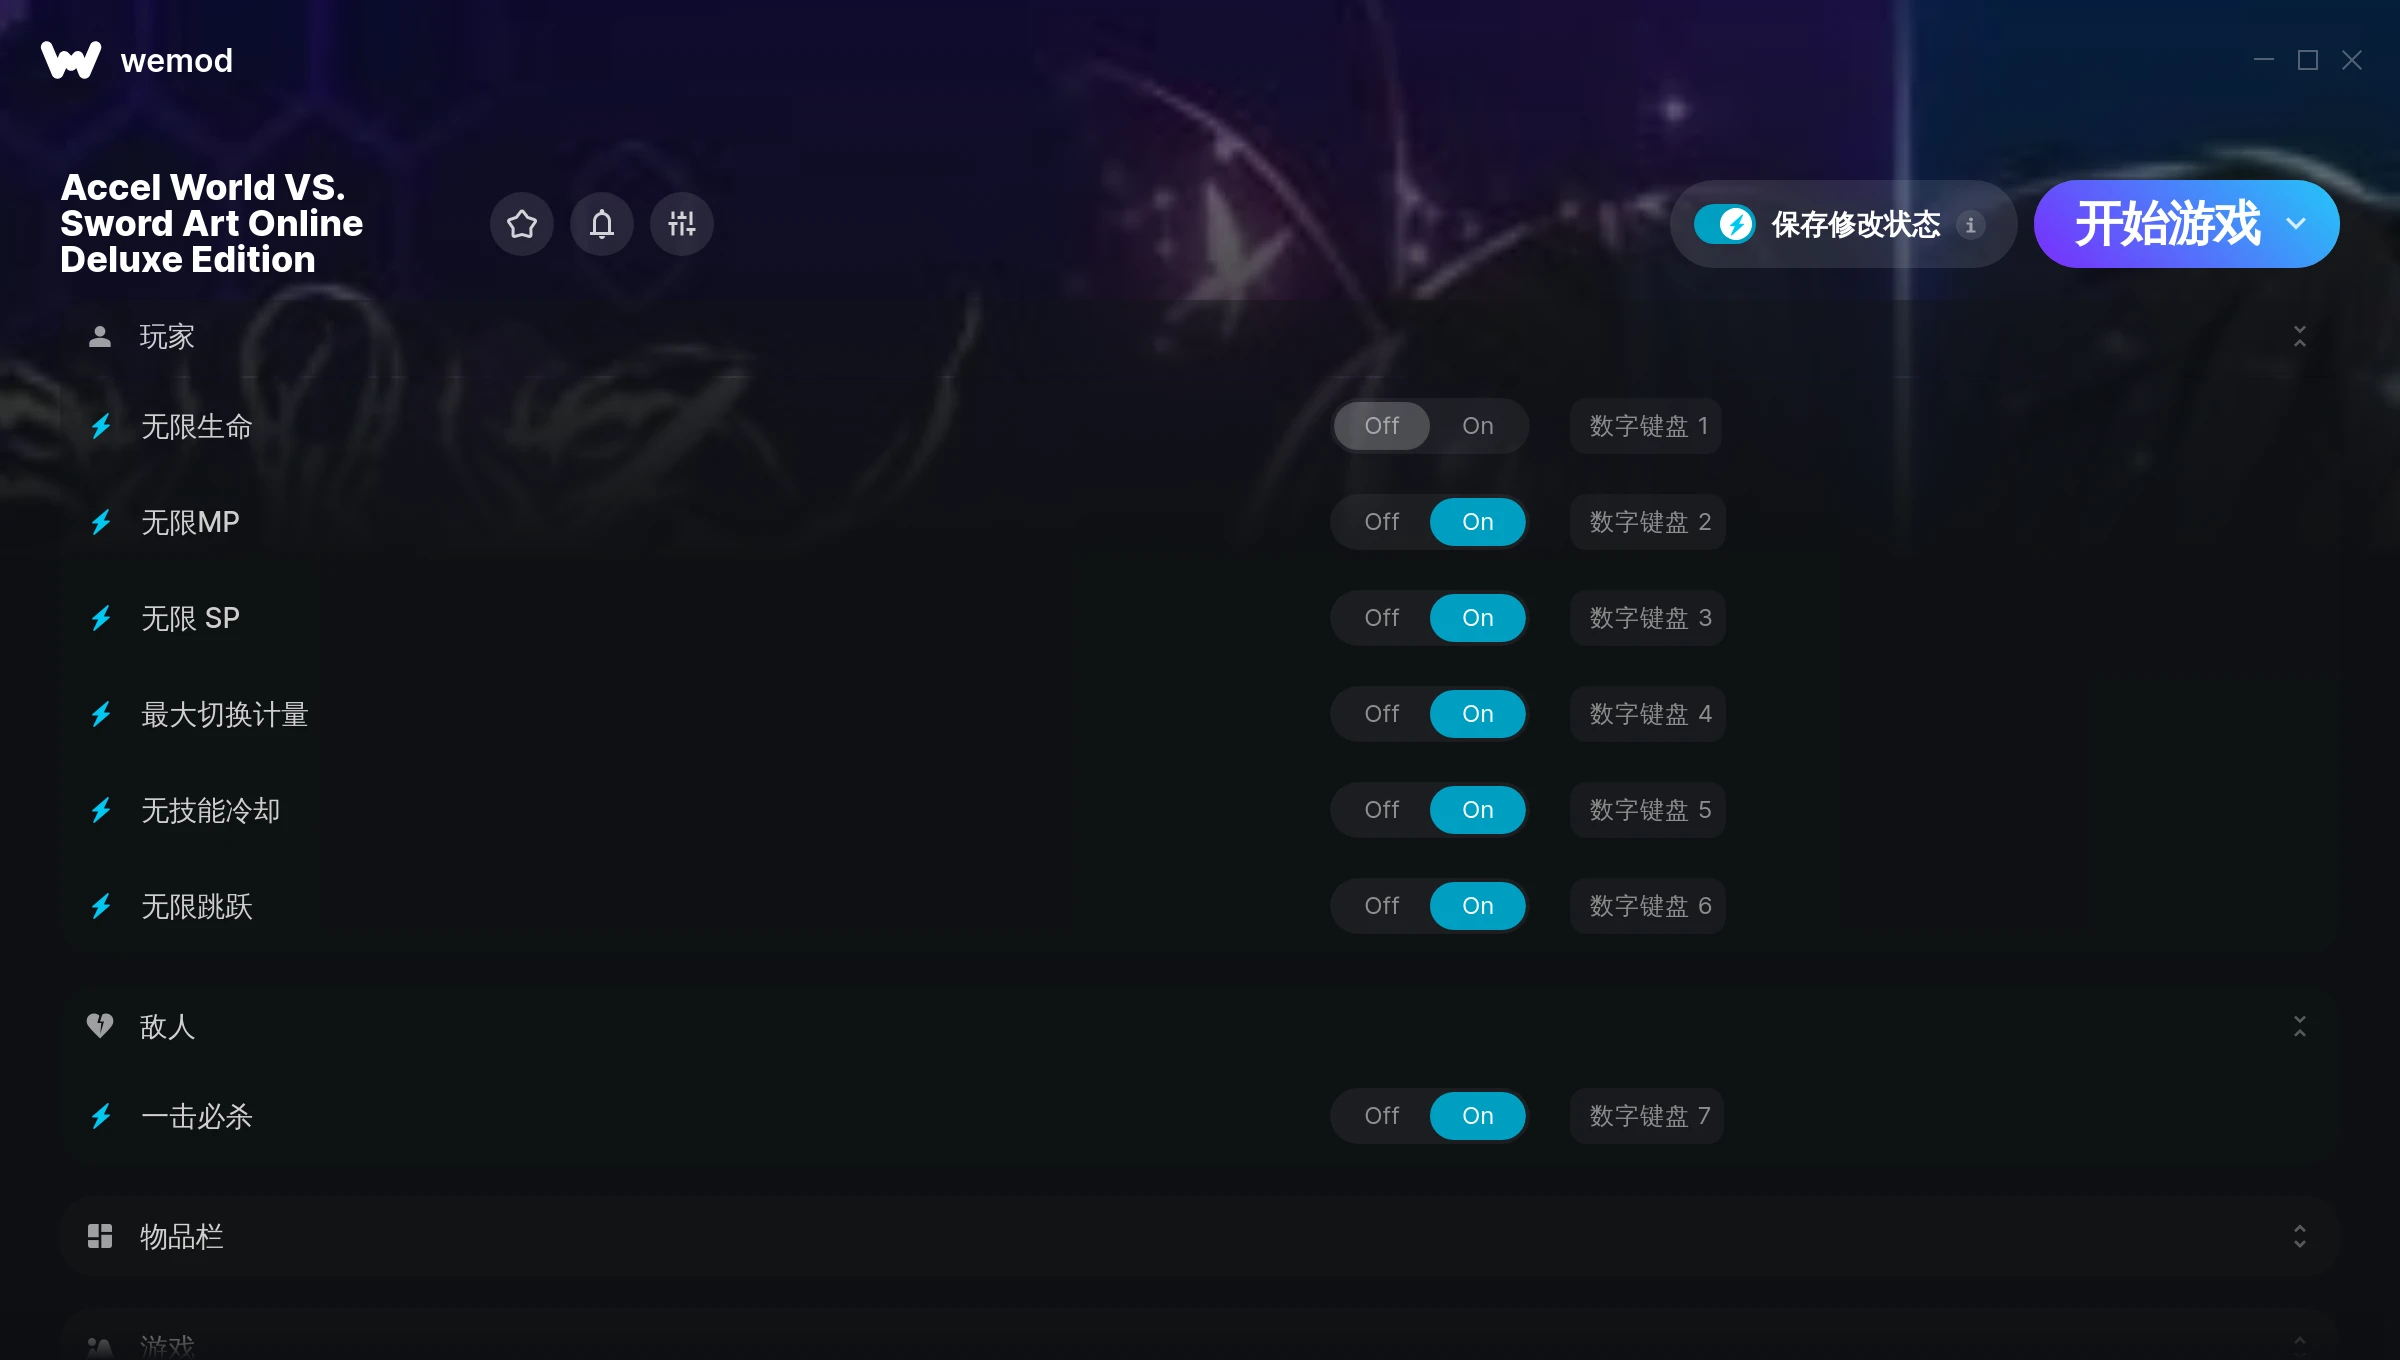Edit the 数字键盘 7 hotkey binding

point(1647,1116)
